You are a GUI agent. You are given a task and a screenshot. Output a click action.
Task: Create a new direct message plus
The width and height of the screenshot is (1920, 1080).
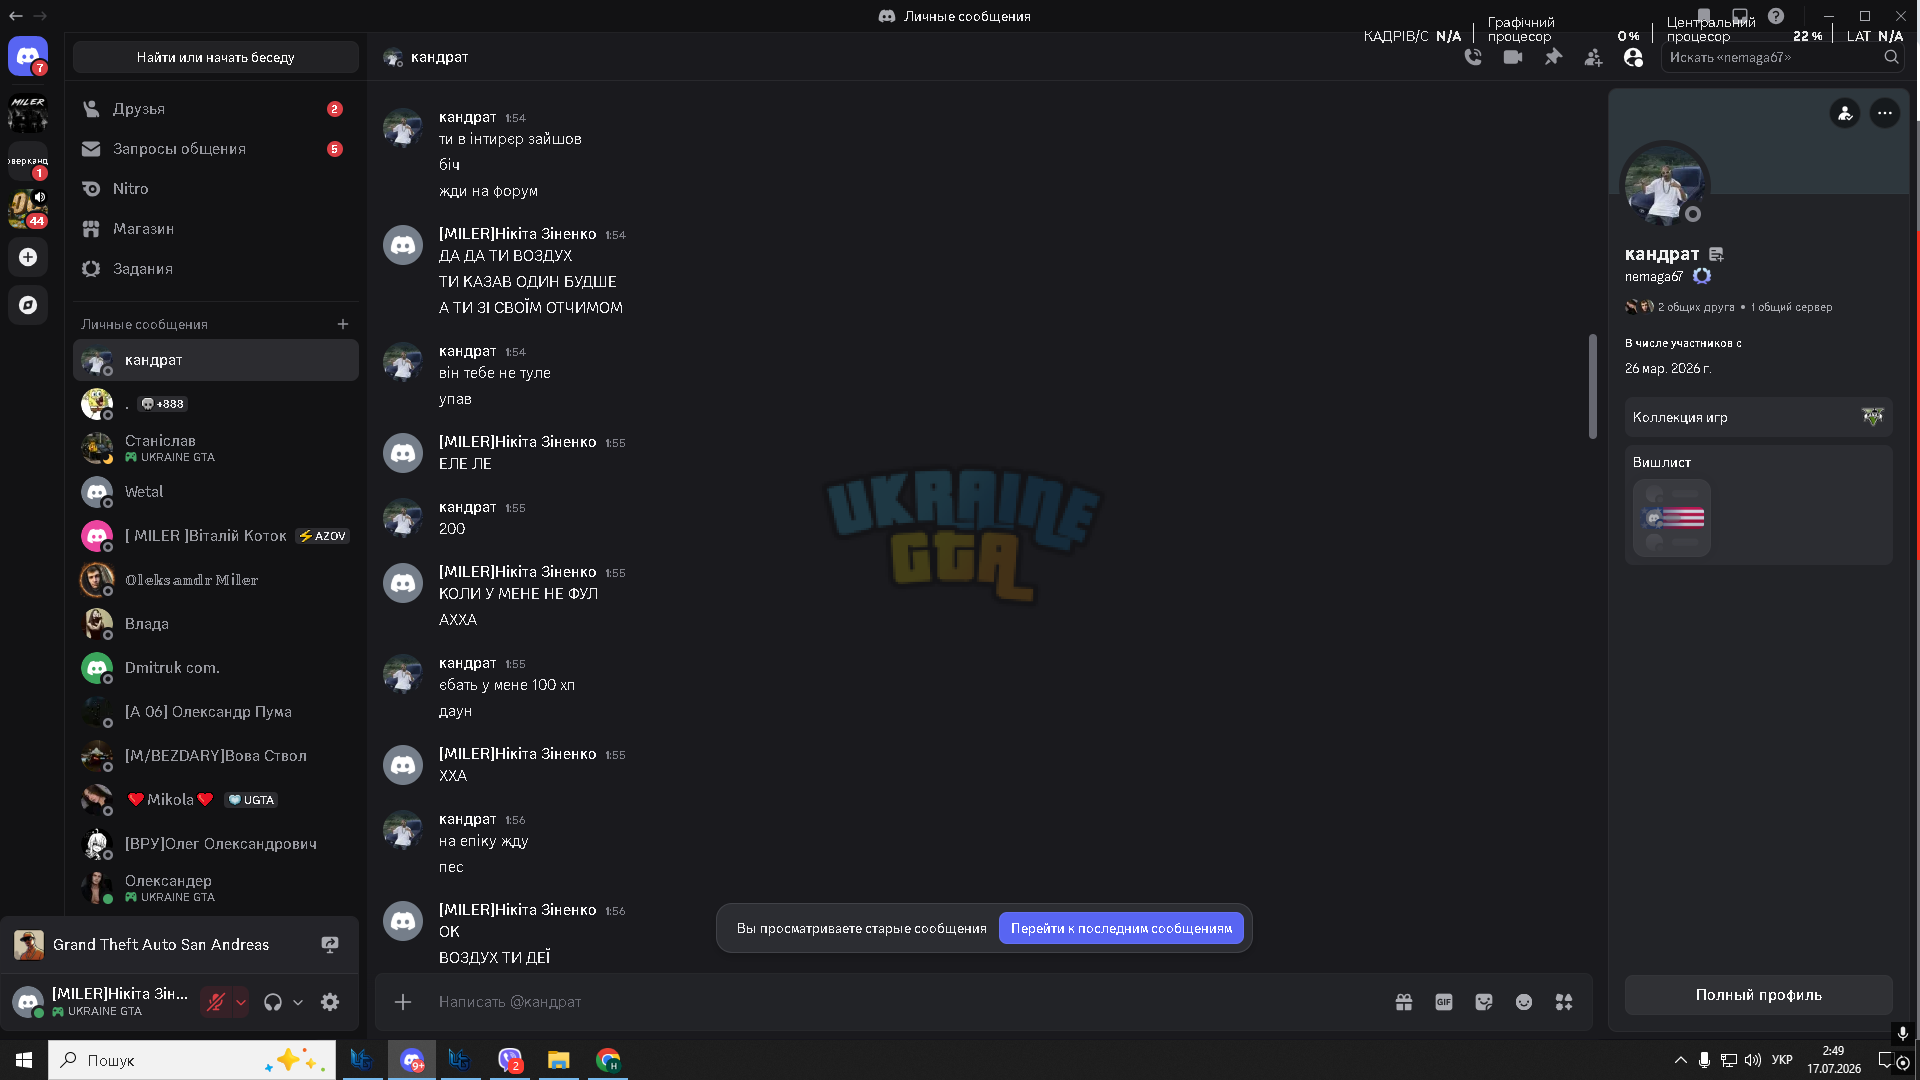pos(343,324)
